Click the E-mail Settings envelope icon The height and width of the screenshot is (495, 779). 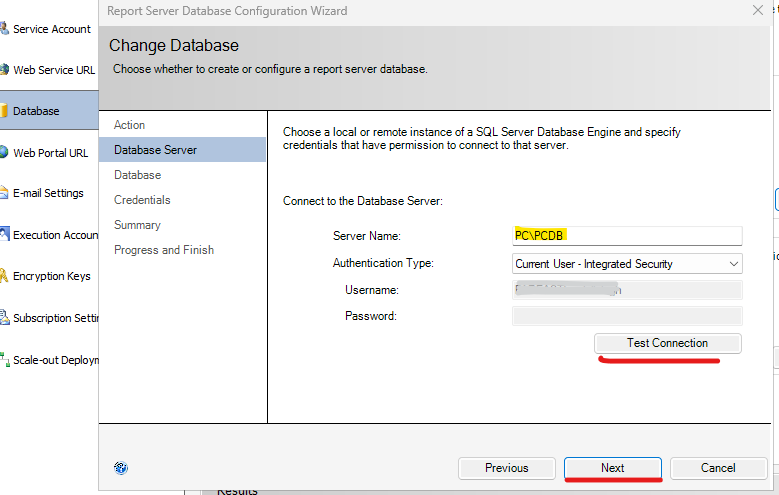coord(4,192)
